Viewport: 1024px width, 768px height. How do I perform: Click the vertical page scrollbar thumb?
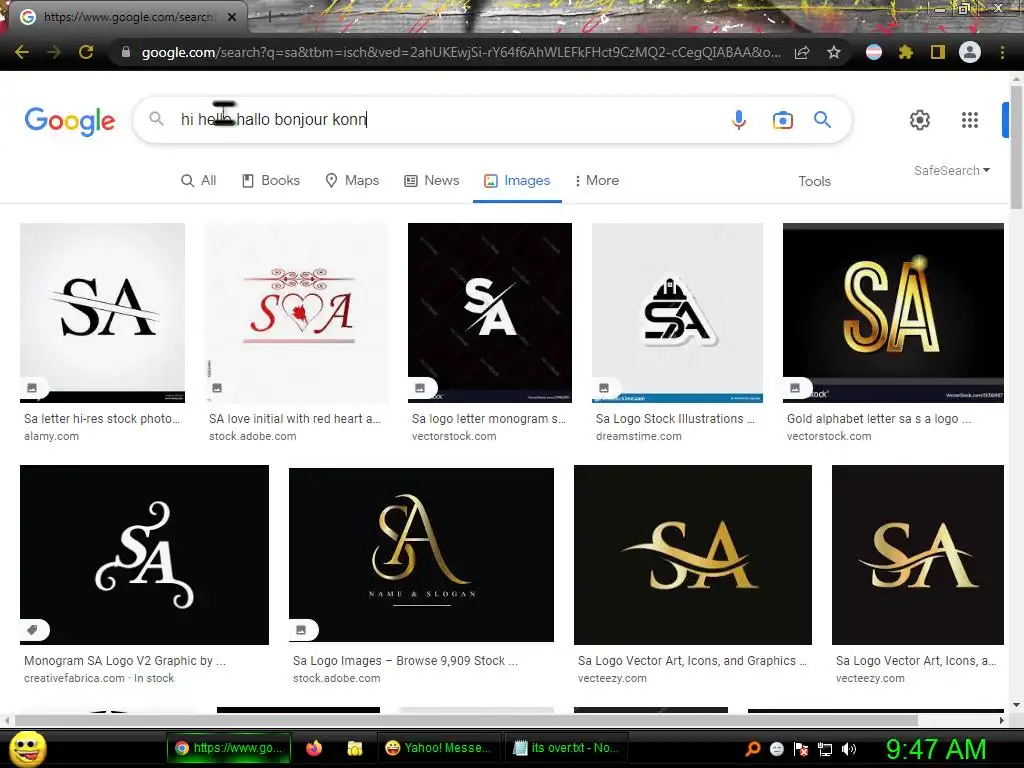pos(1016,147)
